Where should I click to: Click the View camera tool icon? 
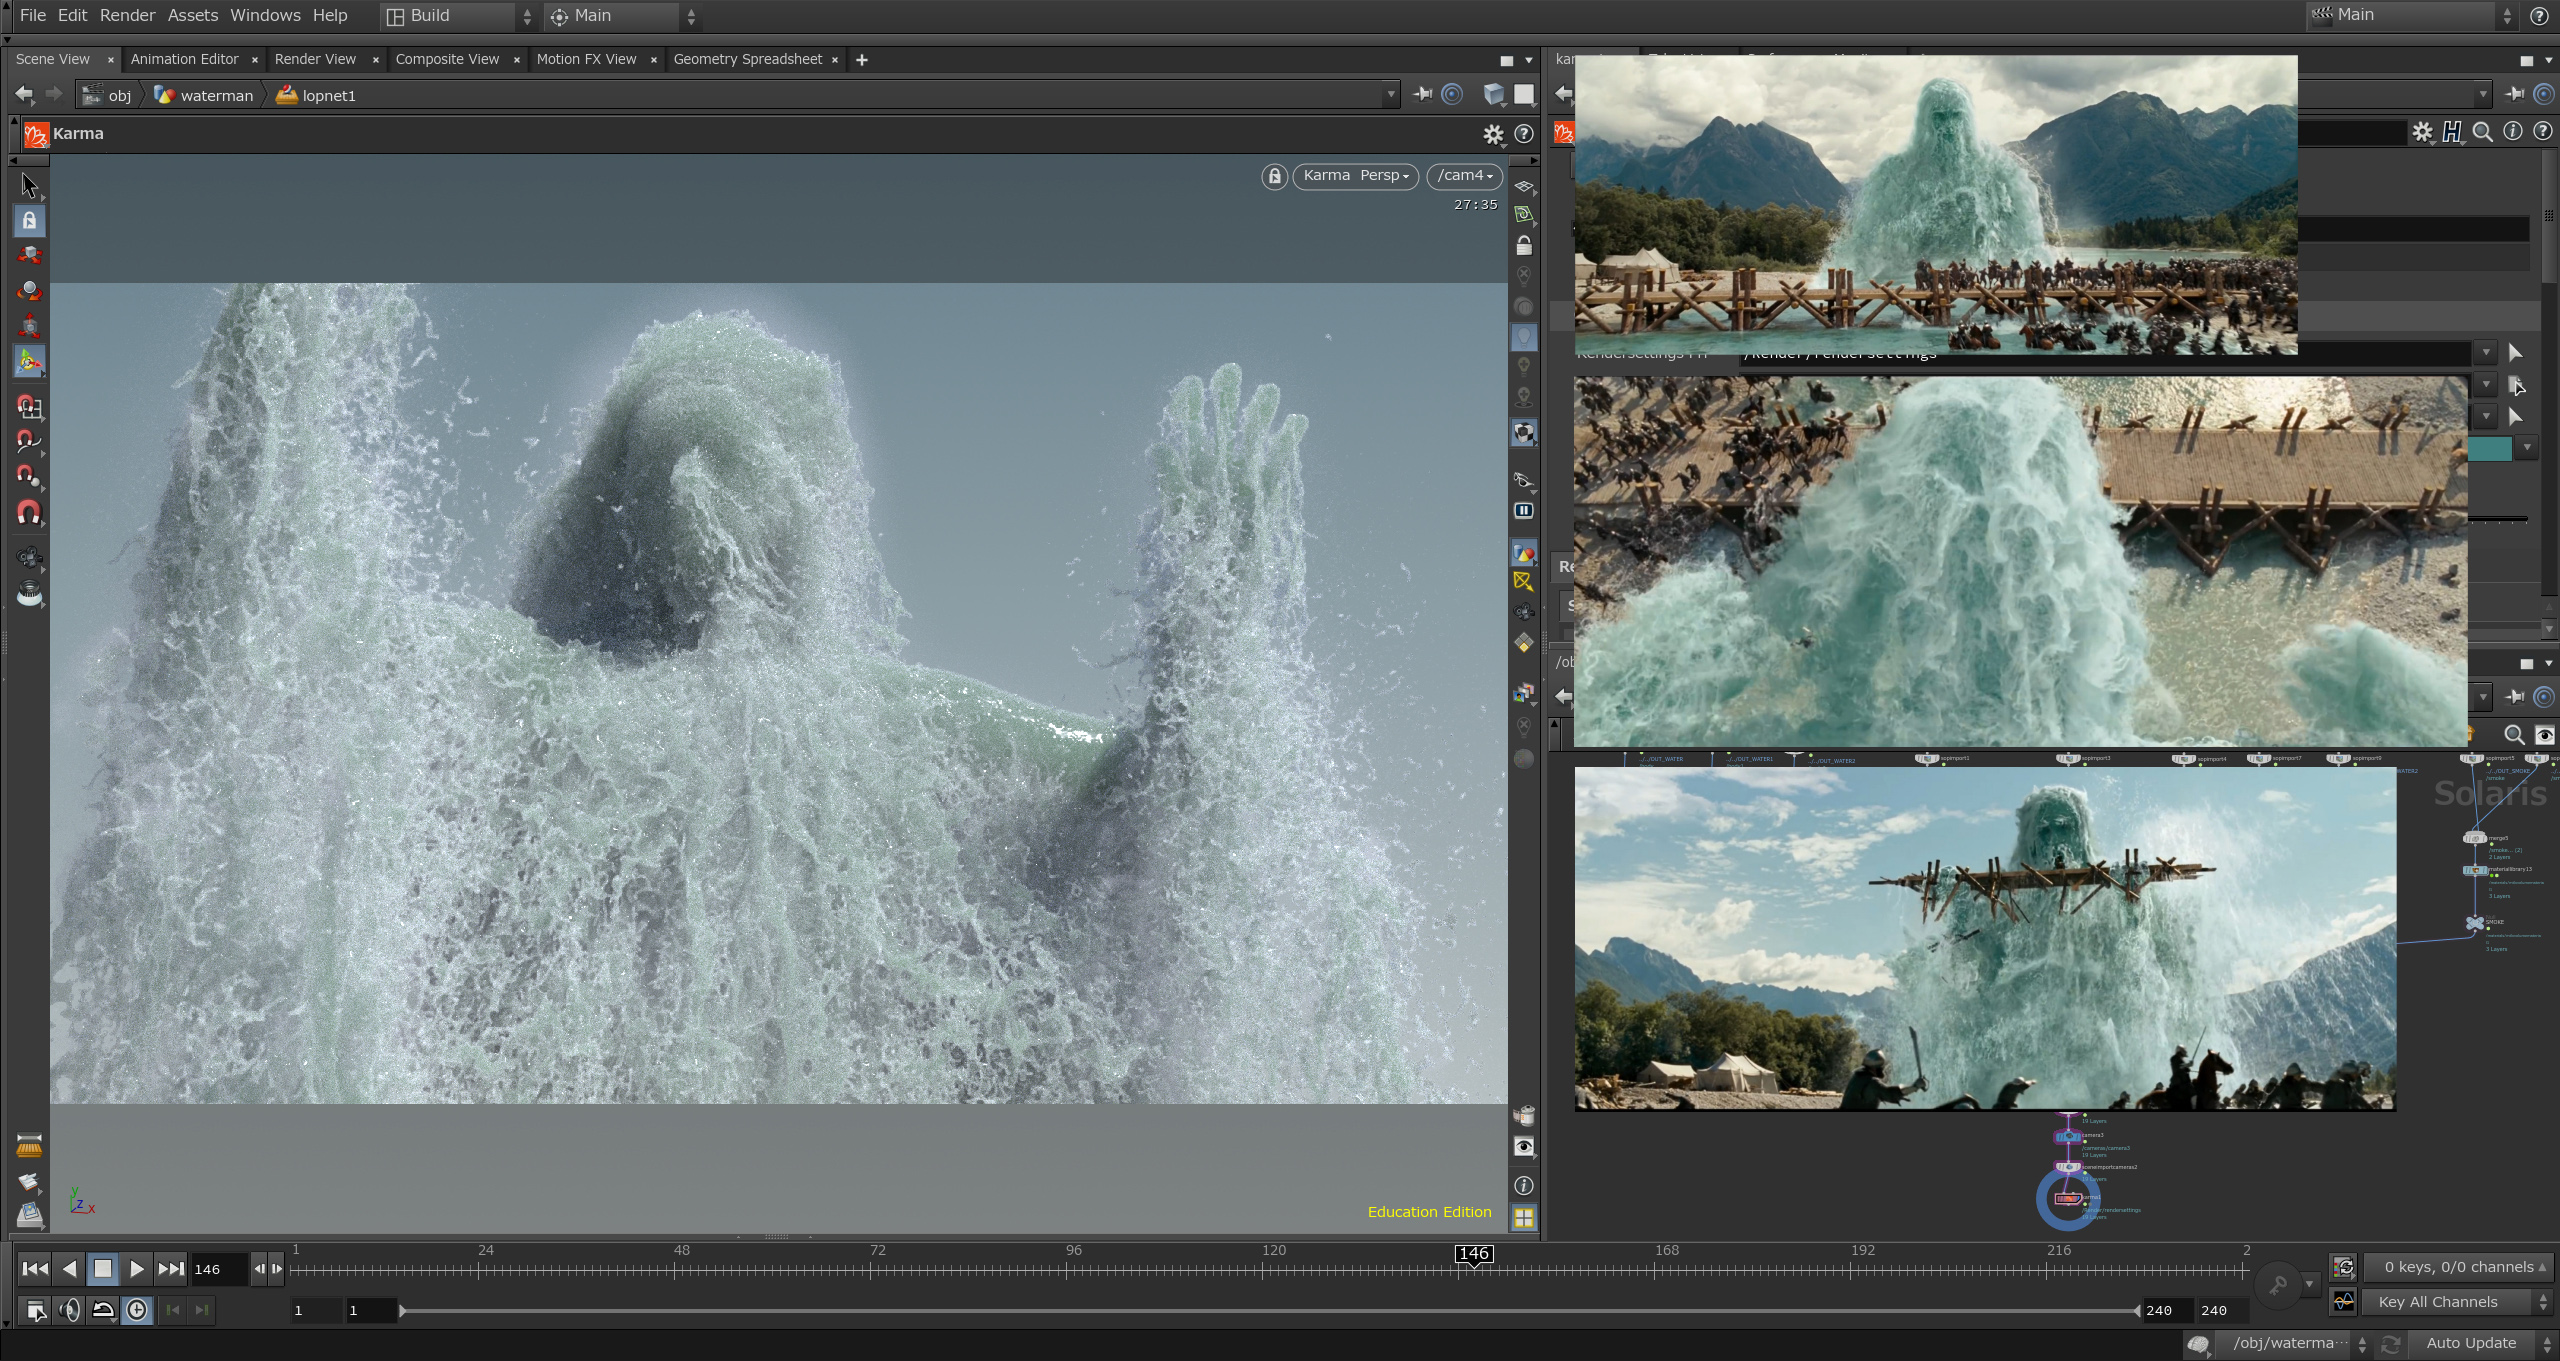(x=29, y=558)
